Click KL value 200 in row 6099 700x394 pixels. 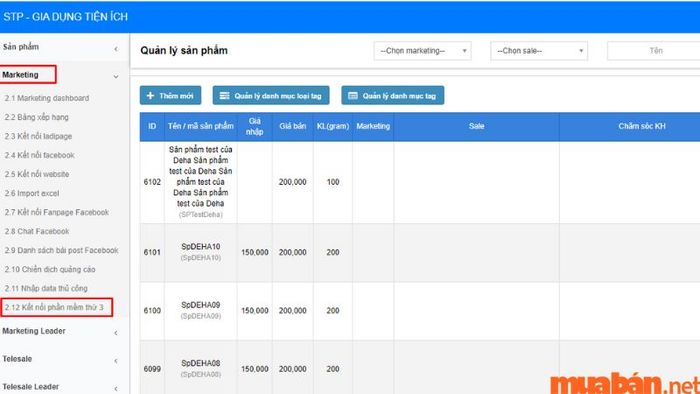click(x=333, y=369)
